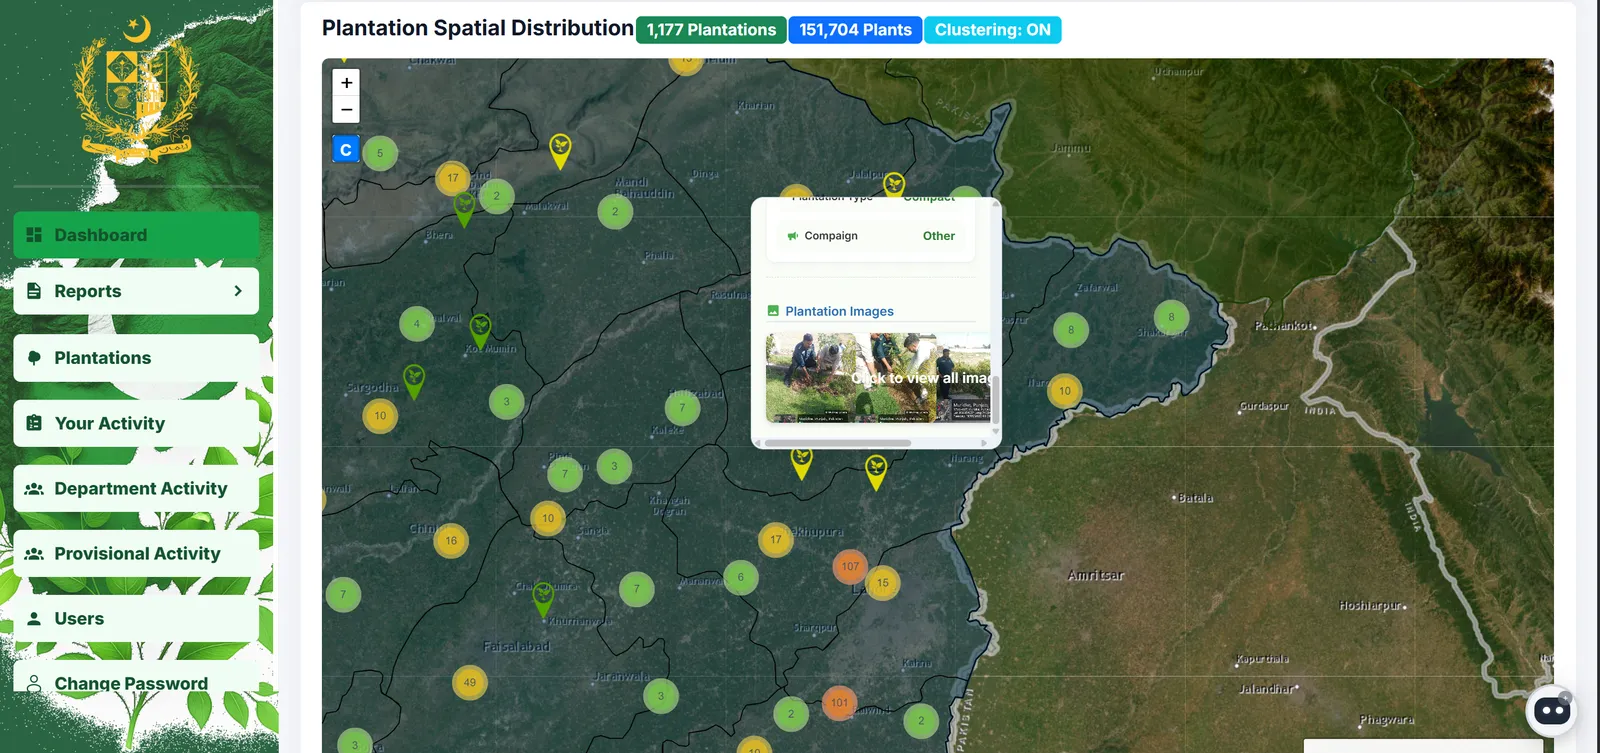Click the 151,704 Plants badge
This screenshot has height=753, width=1600.
(856, 30)
